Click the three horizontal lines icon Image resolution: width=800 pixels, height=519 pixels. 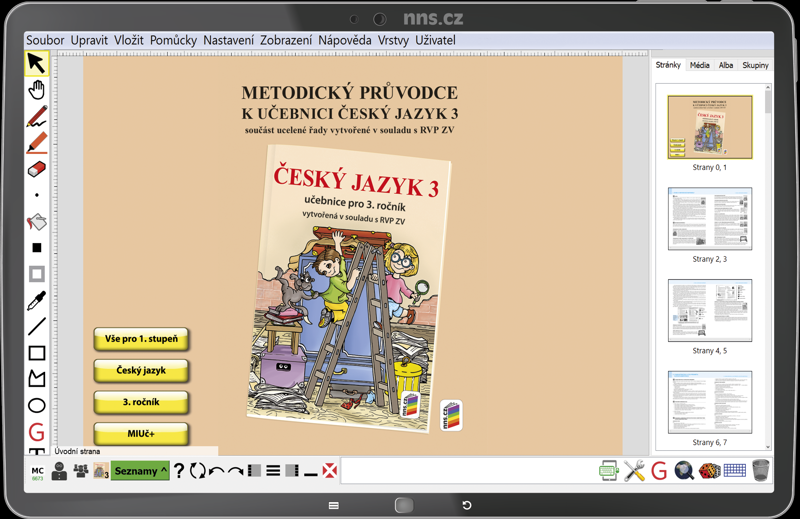(x=273, y=471)
